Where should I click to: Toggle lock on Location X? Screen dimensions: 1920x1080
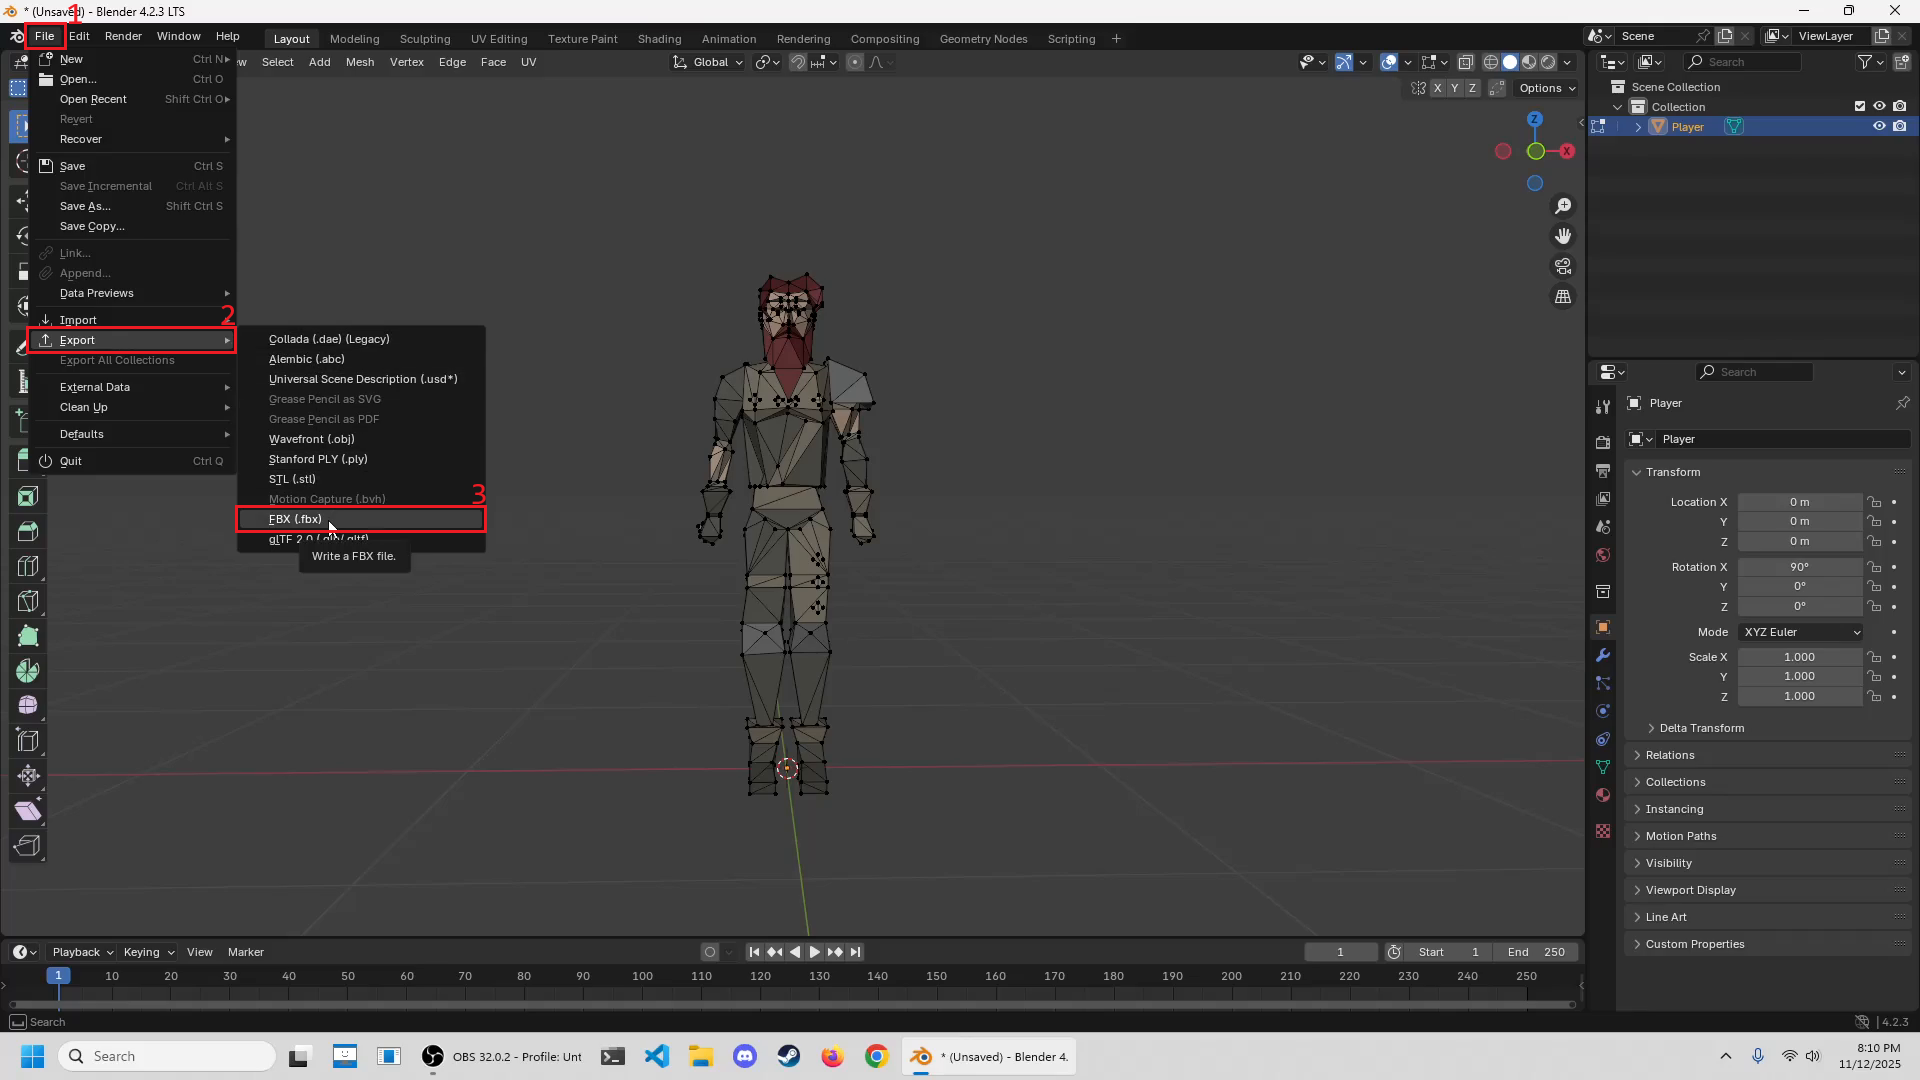tap(1875, 502)
